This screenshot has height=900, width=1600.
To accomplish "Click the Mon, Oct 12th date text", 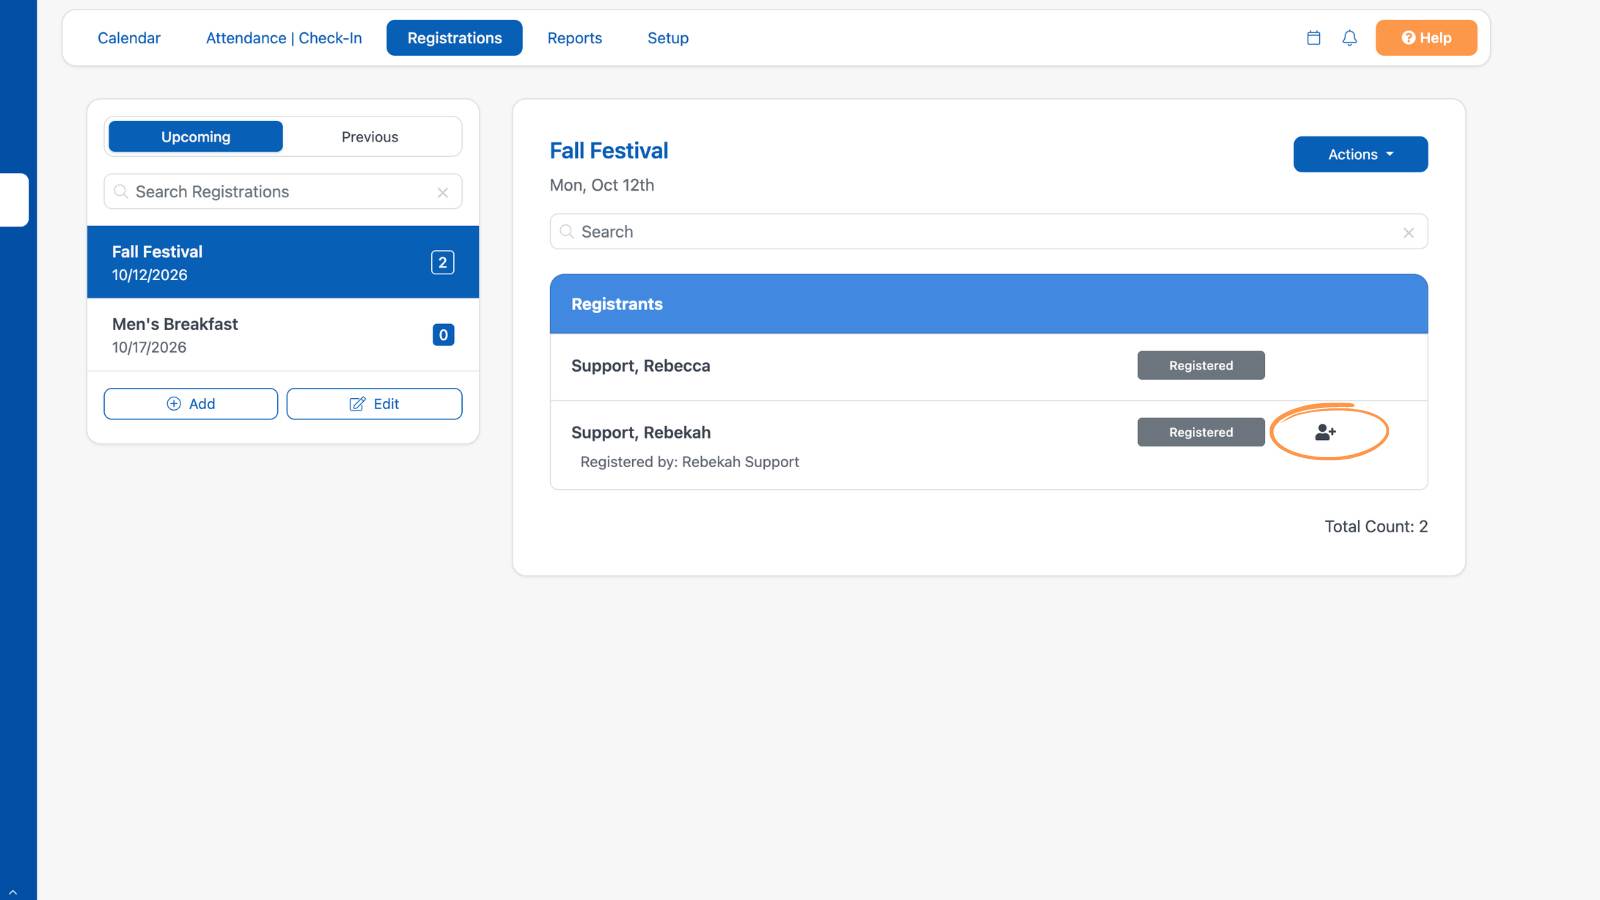I will point(602,185).
